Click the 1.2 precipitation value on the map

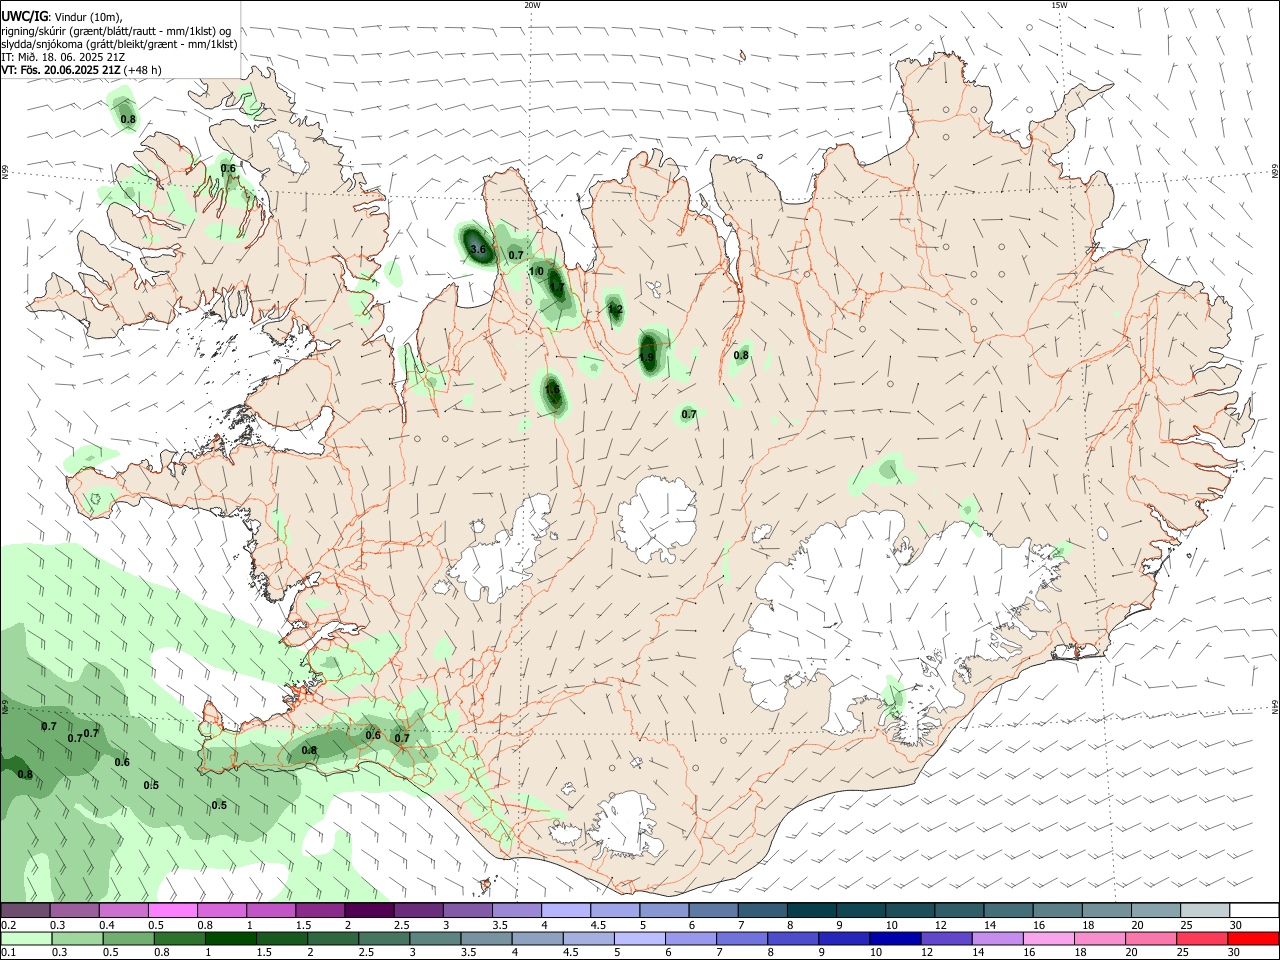point(616,310)
